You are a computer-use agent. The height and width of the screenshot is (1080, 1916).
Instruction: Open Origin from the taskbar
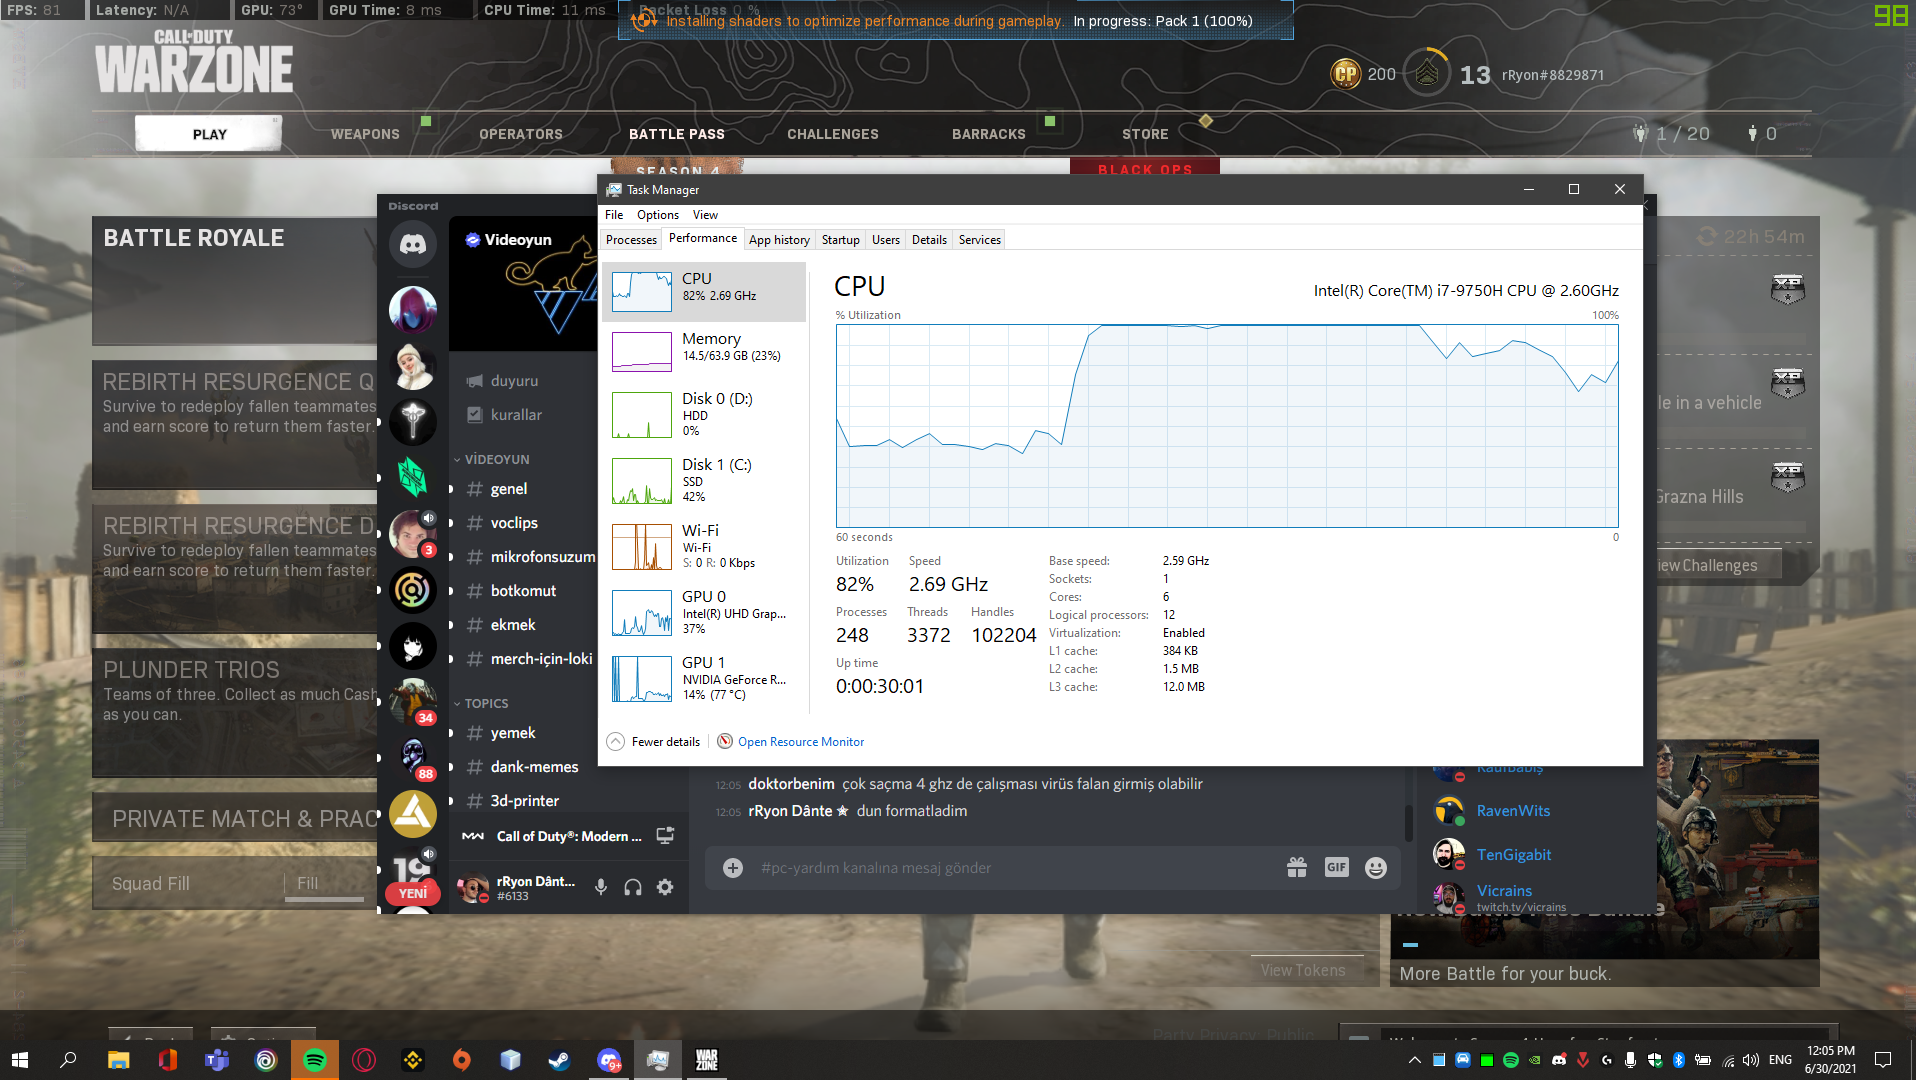click(461, 1060)
